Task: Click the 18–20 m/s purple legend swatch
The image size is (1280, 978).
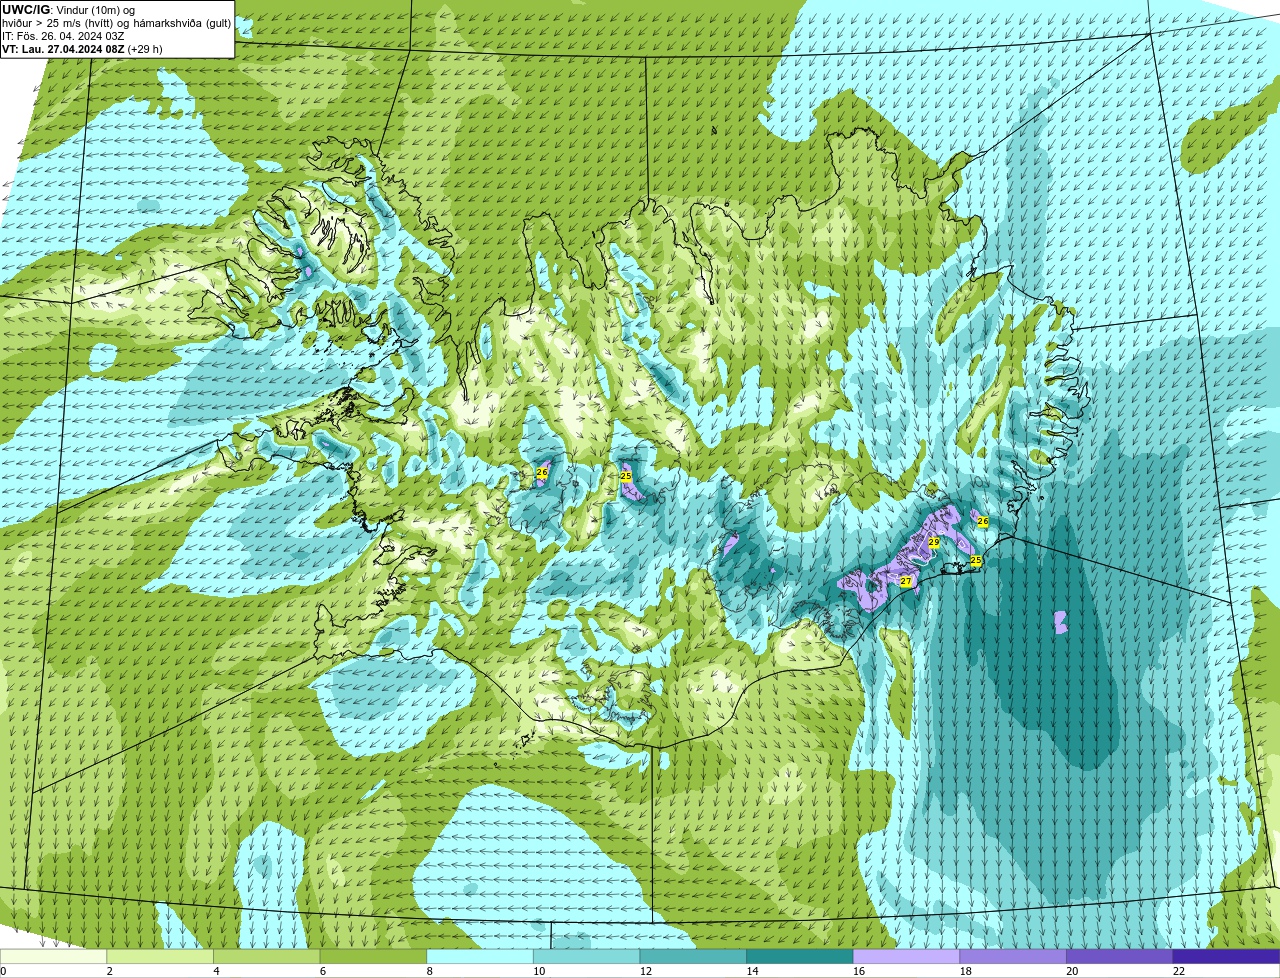Action: coord(1013,956)
